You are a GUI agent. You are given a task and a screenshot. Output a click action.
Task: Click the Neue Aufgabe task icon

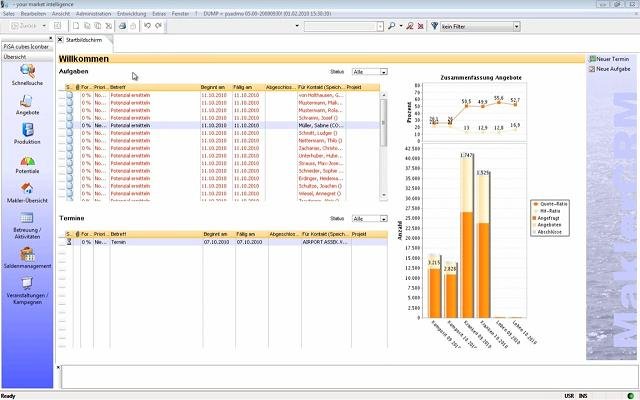(592, 69)
